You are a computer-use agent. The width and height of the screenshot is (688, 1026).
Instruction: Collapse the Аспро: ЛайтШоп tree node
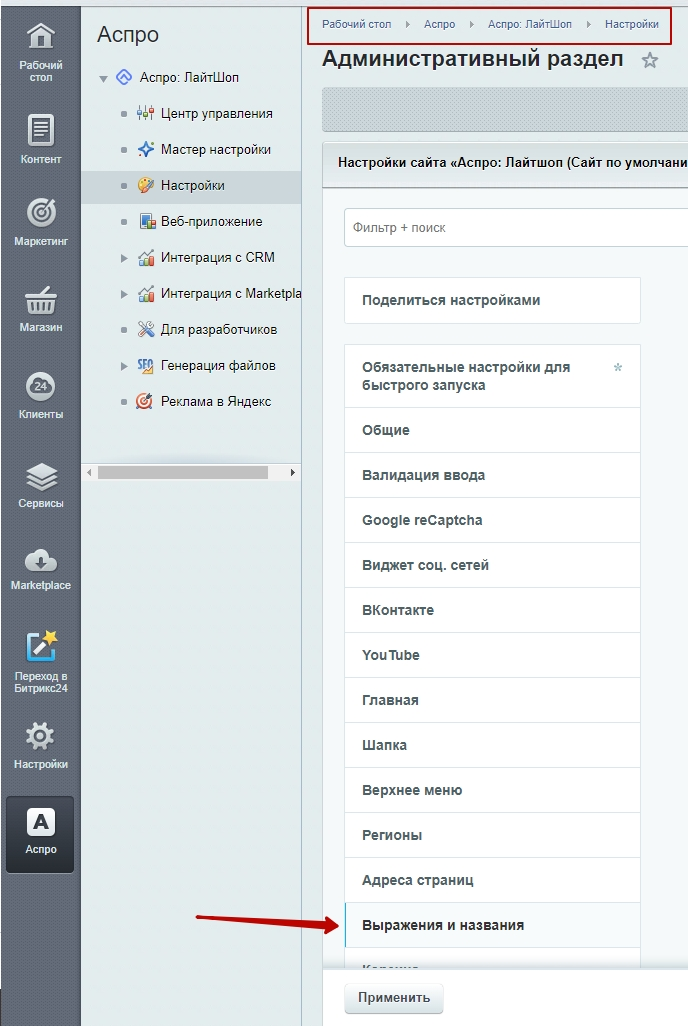103,79
